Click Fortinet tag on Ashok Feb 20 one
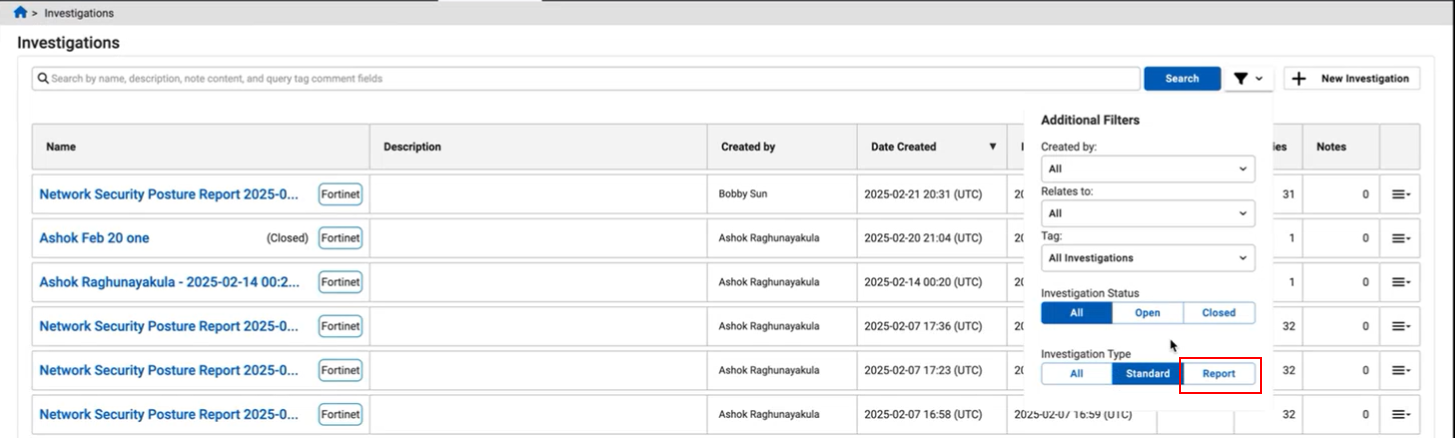 pyautogui.click(x=340, y=238)
